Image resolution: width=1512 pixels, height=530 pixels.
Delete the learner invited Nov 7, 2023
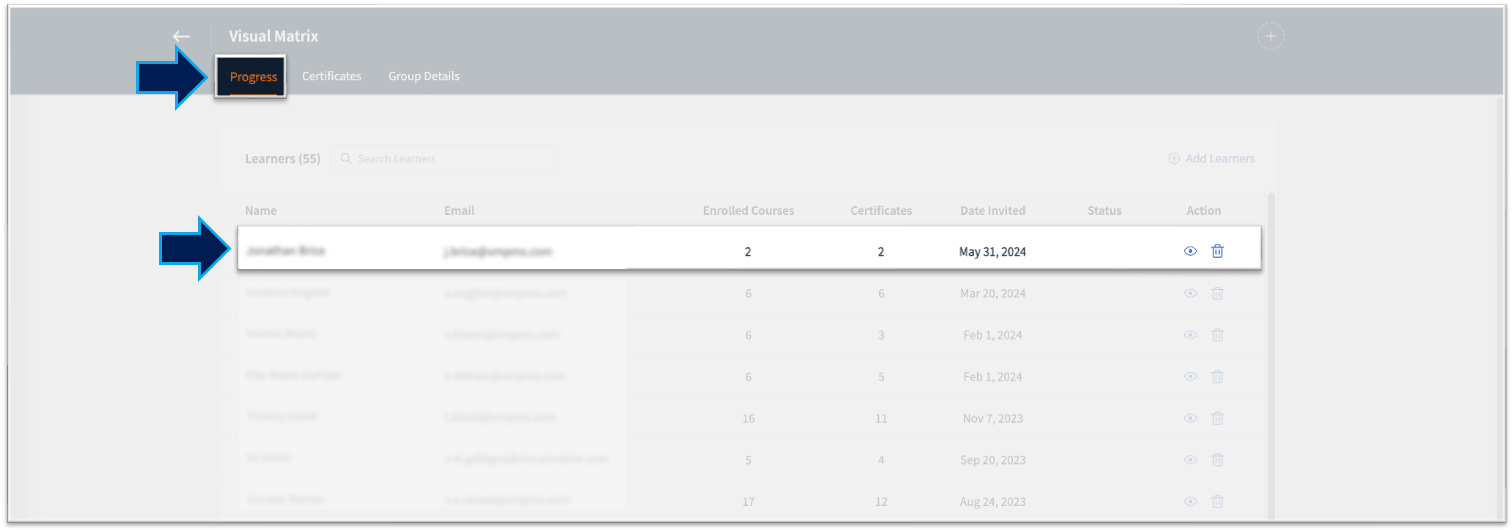pyautogui.click(x=1217, y=418)
